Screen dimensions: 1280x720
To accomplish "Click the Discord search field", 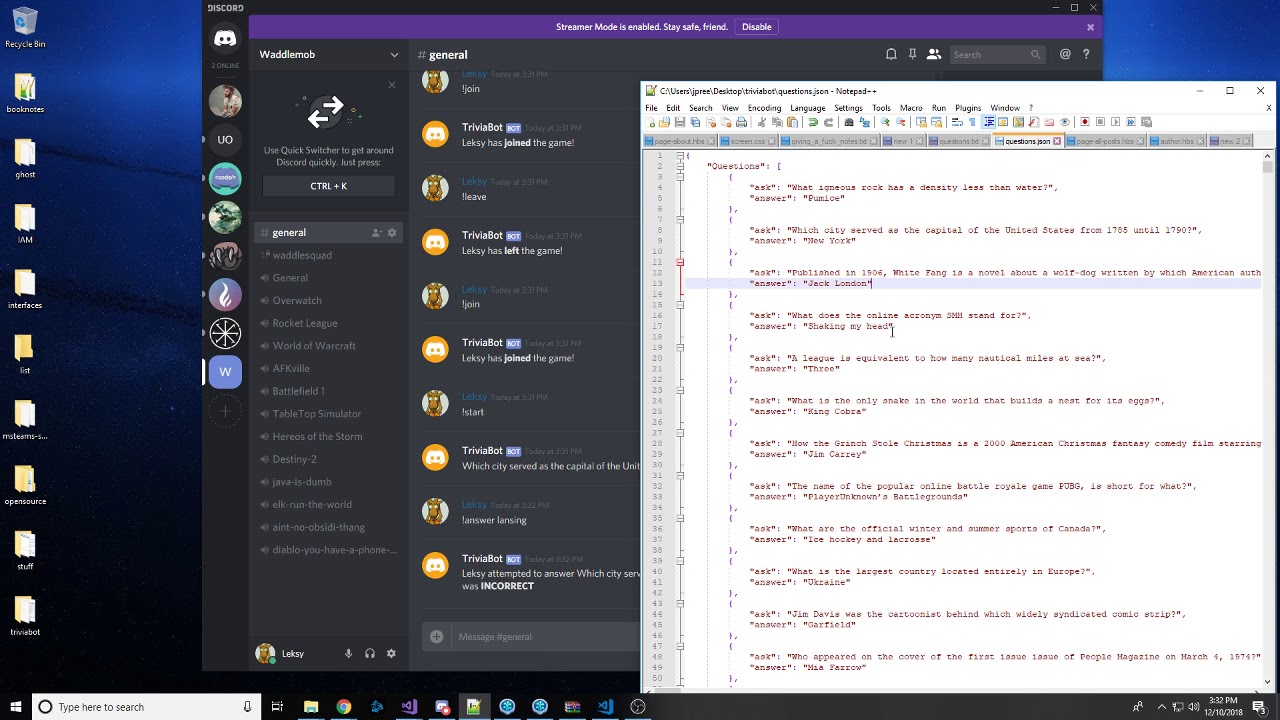I will click(x=996, y=54).
